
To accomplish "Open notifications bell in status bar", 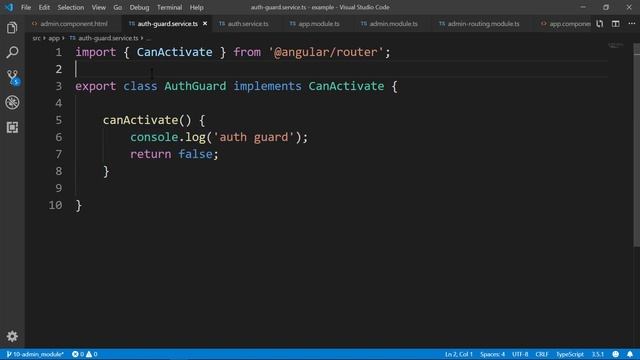I will 630,354.
